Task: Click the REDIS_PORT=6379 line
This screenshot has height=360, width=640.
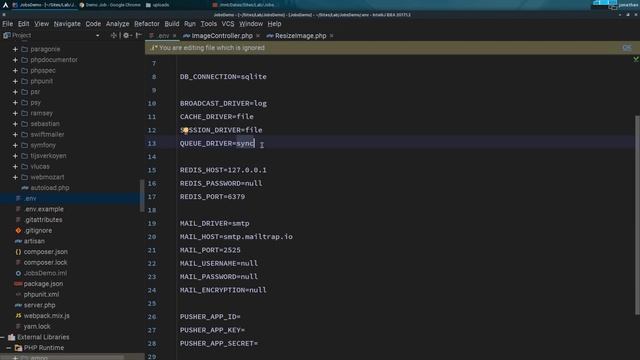Action: click(212, 197)
